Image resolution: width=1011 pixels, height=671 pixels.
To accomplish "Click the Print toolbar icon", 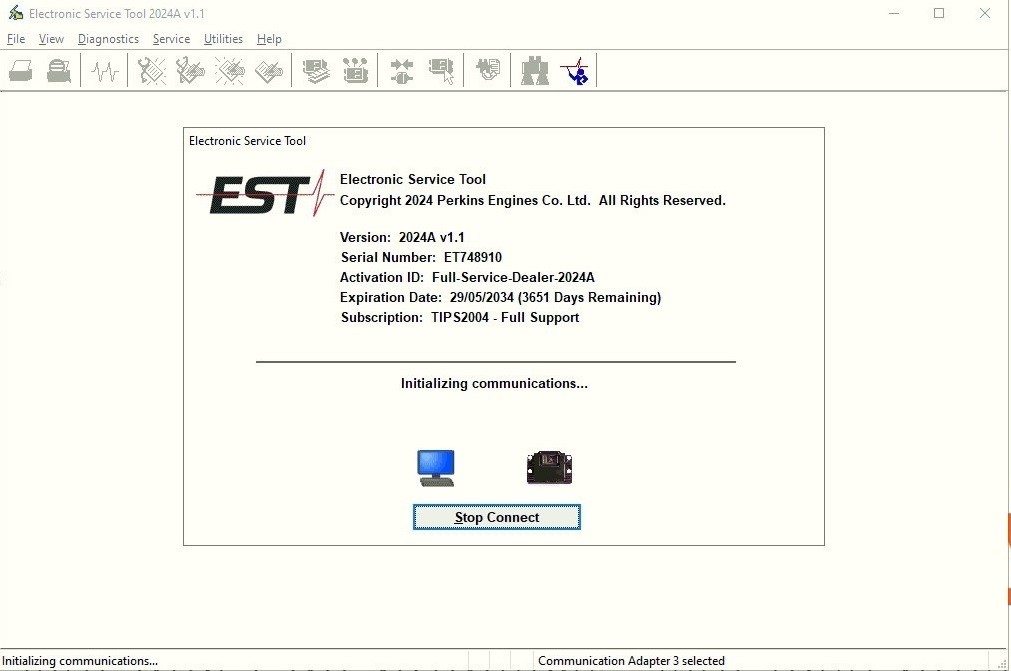I will [21, 70].
